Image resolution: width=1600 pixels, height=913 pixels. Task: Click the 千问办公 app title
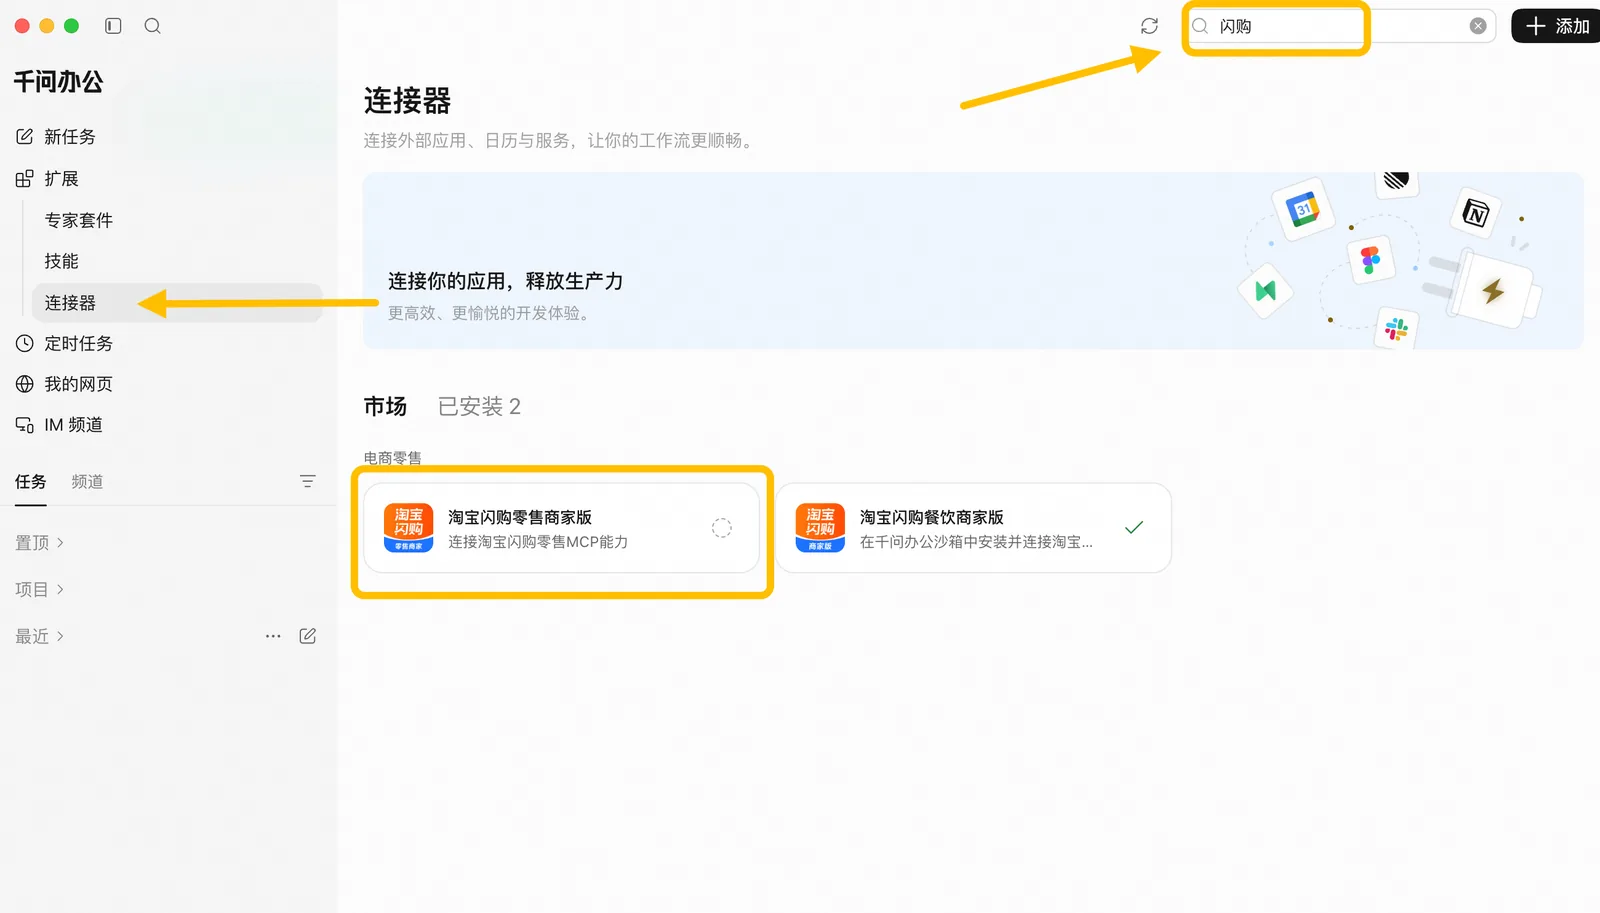(58, 82)
